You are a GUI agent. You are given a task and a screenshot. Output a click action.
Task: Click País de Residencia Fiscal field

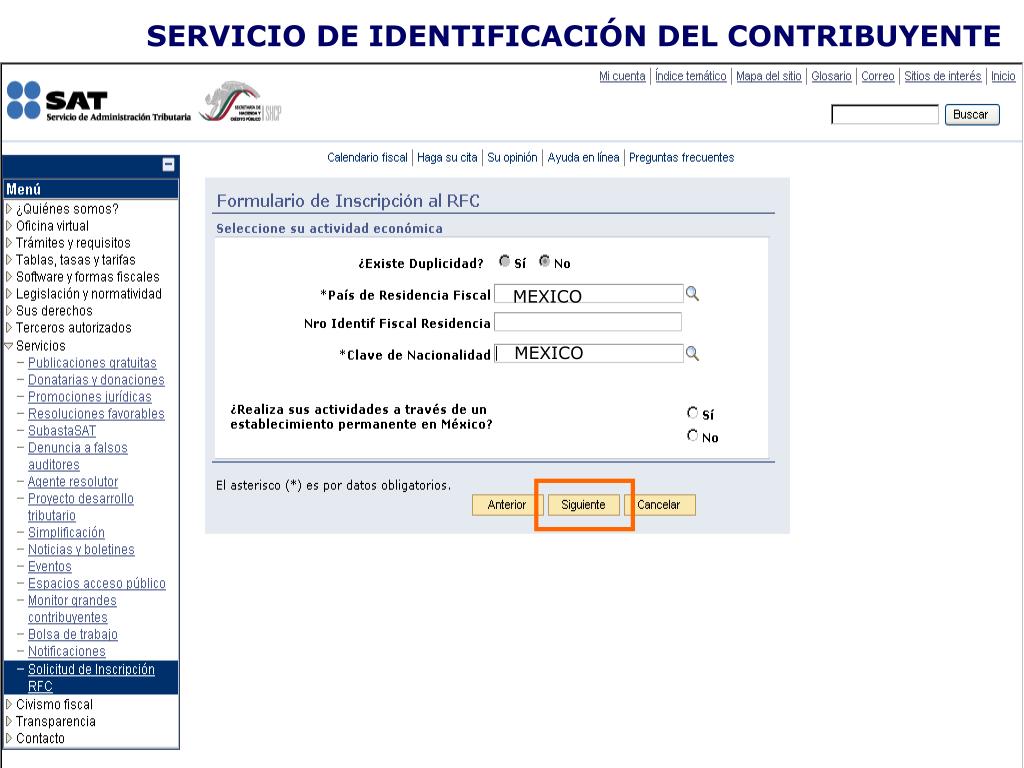point(588,294)
